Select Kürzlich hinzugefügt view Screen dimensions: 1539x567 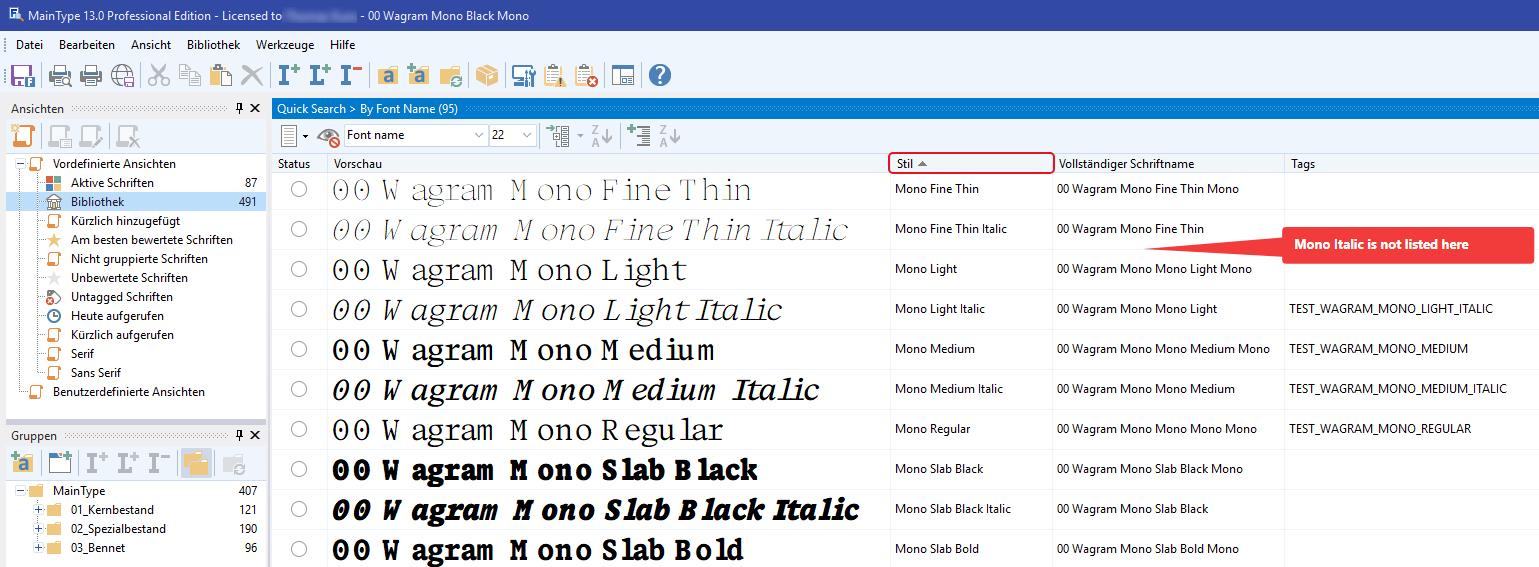coord(125,221)
